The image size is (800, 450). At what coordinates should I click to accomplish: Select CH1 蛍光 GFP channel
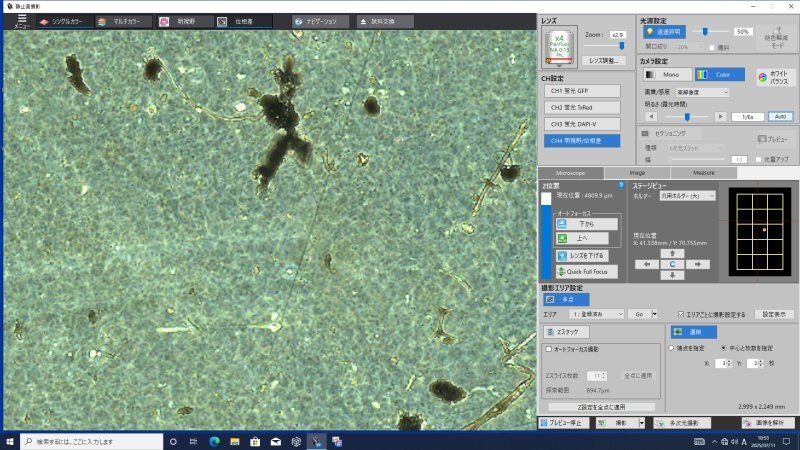(x=582, y=91)
